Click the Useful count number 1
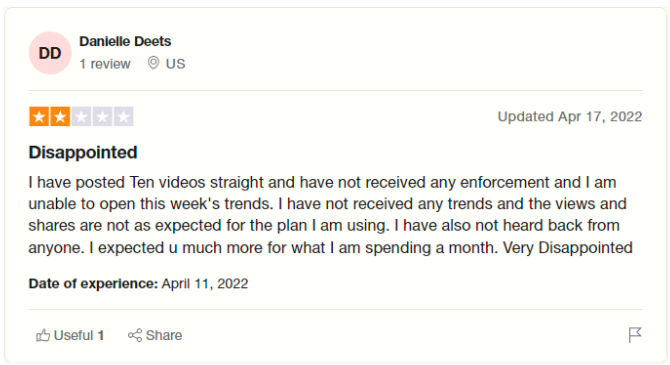 click(101, 336)
